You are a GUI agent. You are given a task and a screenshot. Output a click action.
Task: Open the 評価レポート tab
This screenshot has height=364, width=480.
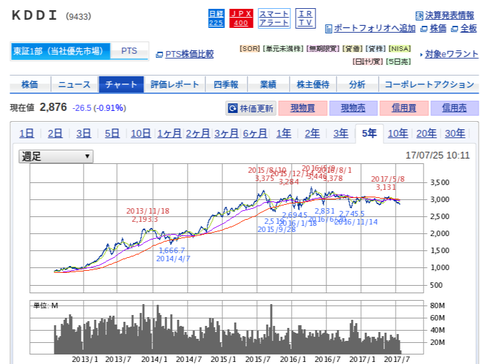coord(175,84)
